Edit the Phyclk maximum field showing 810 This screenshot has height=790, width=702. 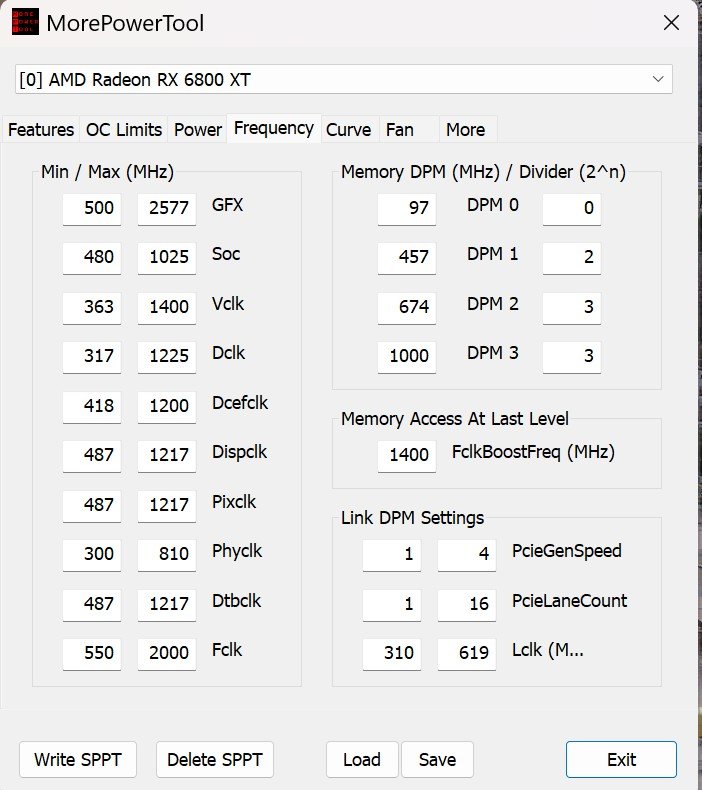pyautogui.click(x=167, y=555)
